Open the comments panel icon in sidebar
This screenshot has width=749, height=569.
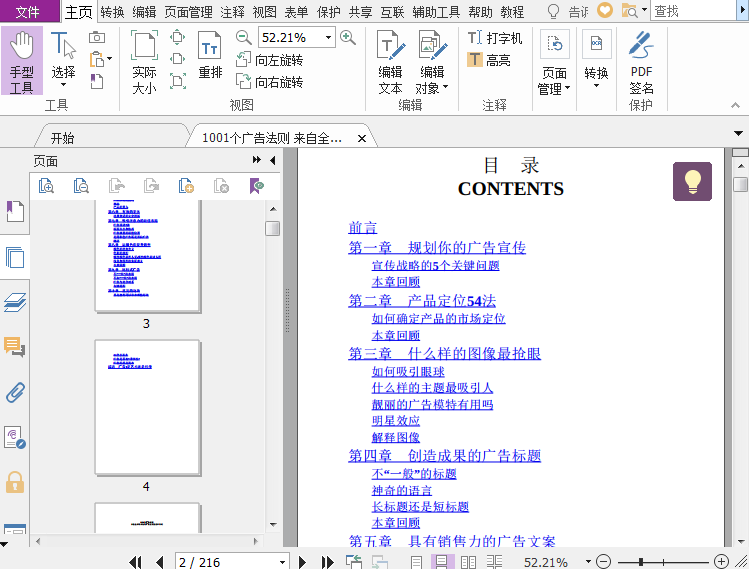(x=15, y=347)
